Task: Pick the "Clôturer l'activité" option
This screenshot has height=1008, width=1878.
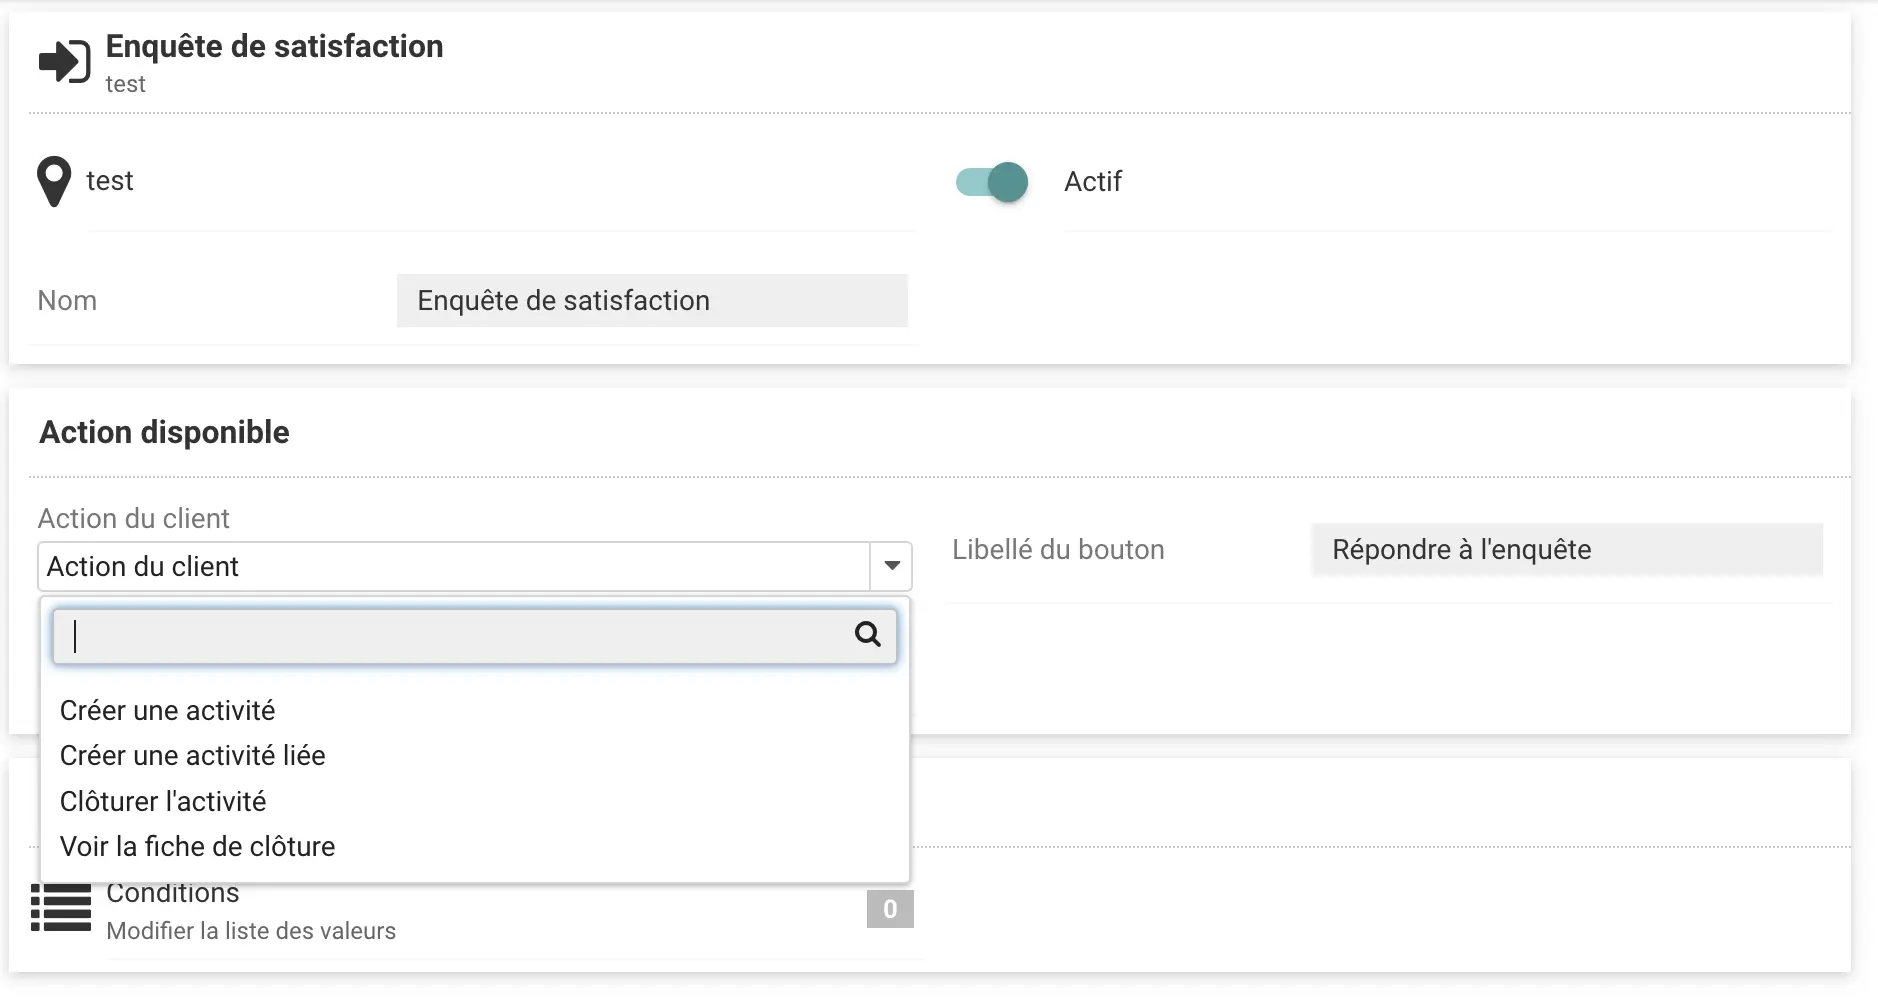Action: pyautogui.click(x=163, y=802)
